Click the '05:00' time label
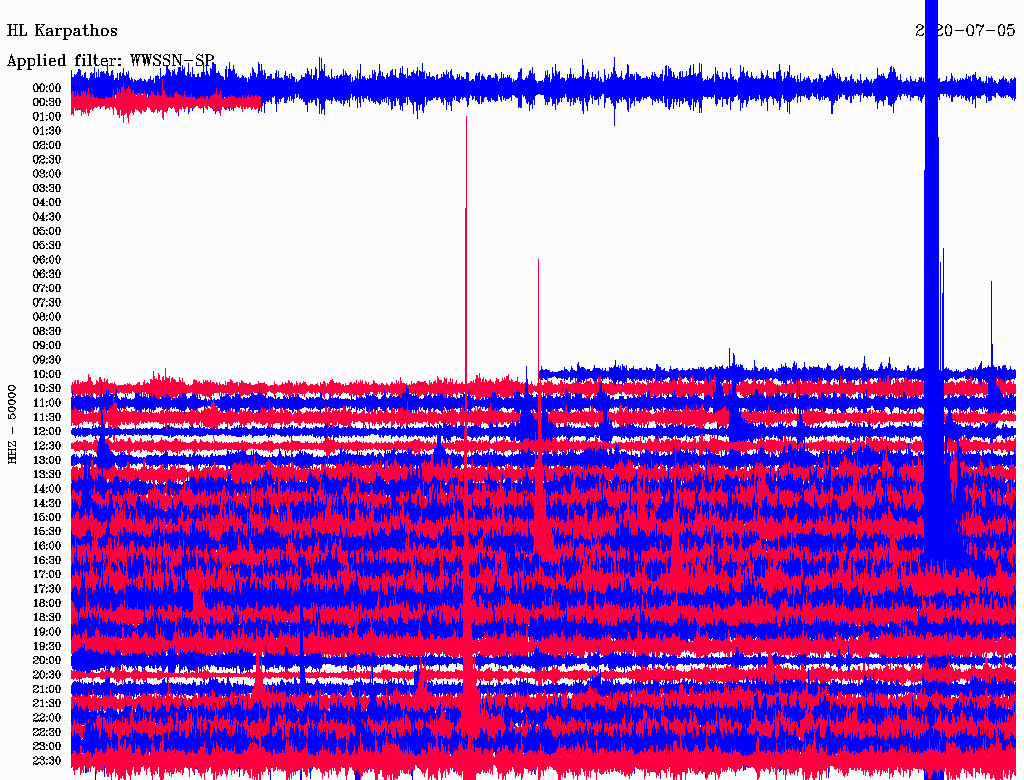 coord(47,231)
